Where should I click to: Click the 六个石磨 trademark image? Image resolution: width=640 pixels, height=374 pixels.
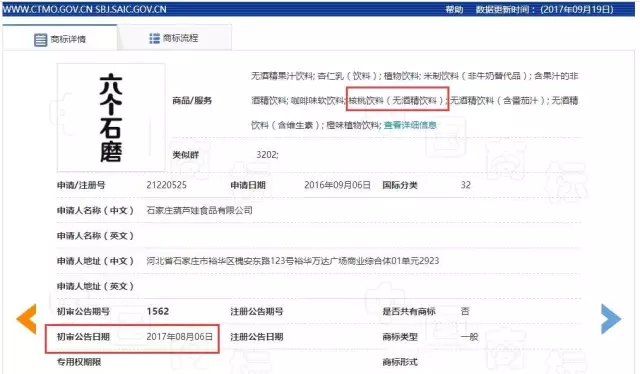[111, 117]
